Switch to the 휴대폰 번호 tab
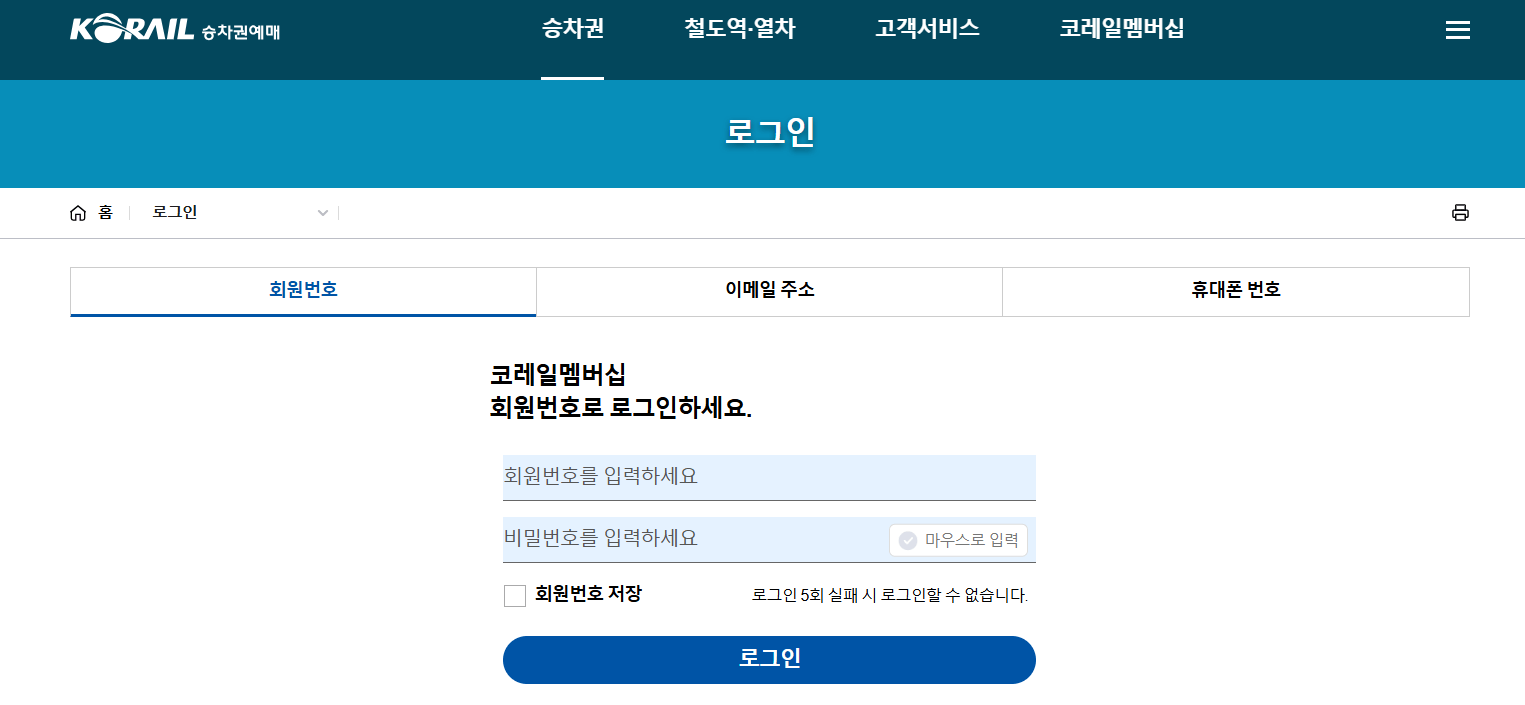Image resolution: width=1525 pixels, height=705 pixels. 1235,291
